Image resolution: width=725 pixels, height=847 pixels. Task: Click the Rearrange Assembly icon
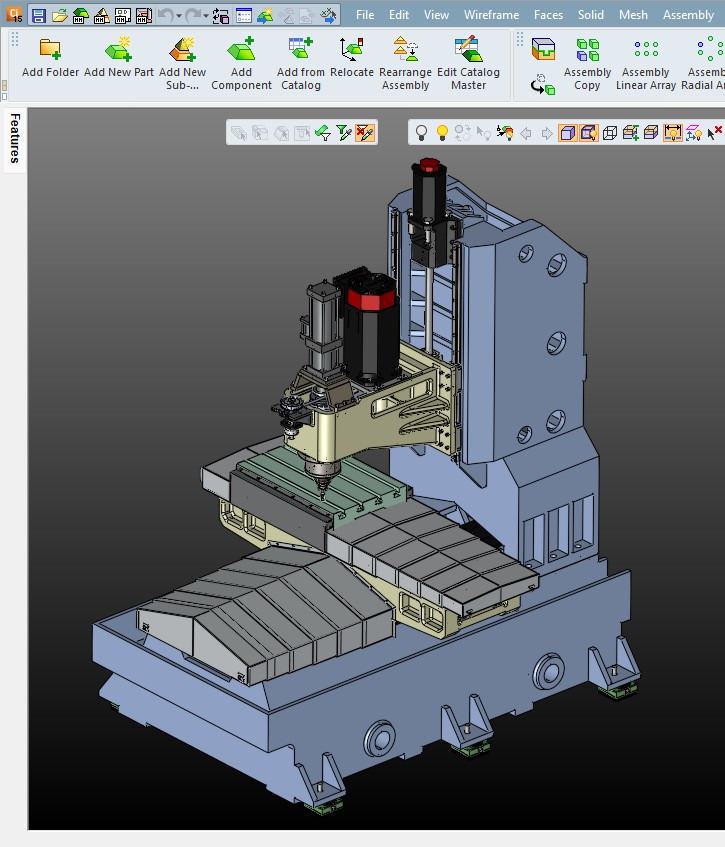pyautogui.click(x=405, y=50)
